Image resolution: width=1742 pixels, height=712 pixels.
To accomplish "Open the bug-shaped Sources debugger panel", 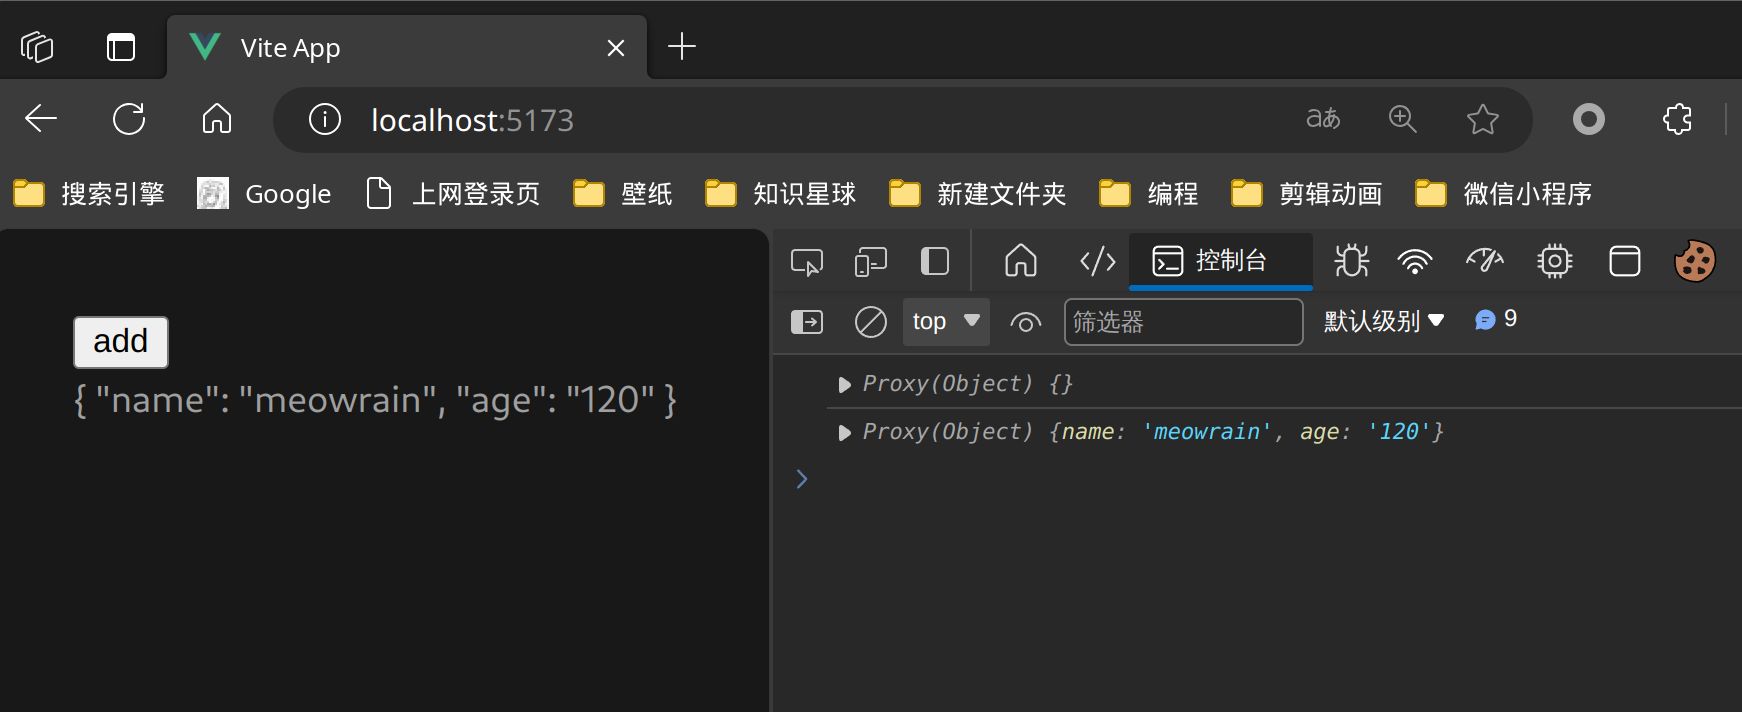I will tap(1351, 261).
